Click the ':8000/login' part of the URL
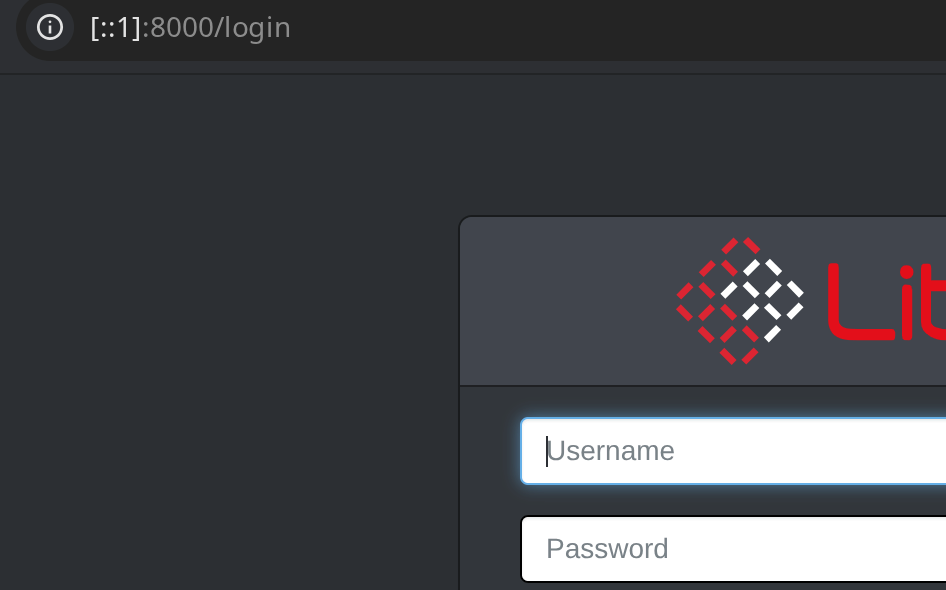This screenshot has height=590, width=946. [x=216, y=28]
